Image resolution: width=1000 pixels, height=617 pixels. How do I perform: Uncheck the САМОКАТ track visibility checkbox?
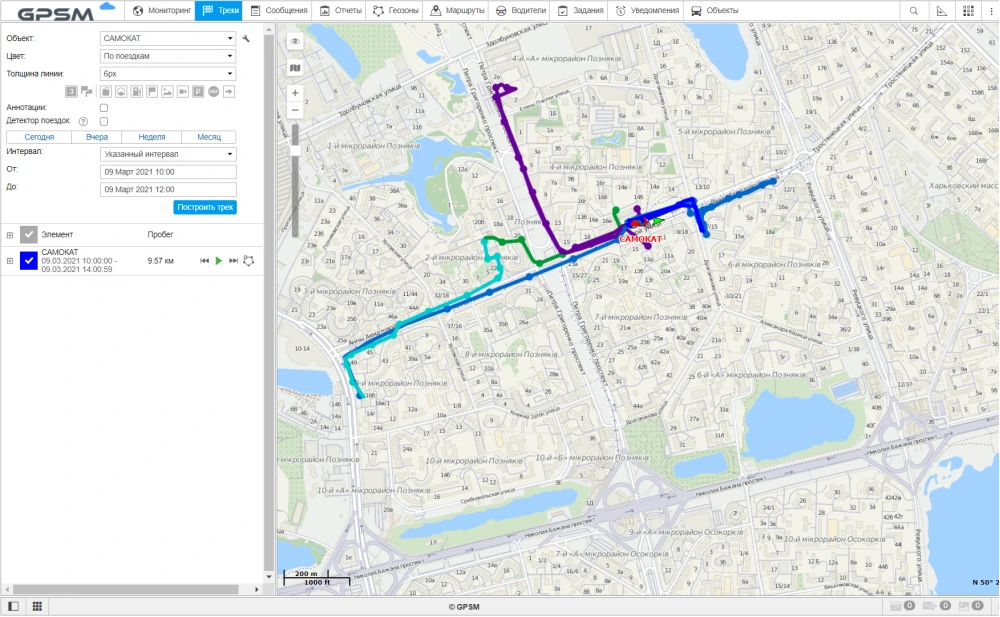pyautogui.click(x=29, y=261)
